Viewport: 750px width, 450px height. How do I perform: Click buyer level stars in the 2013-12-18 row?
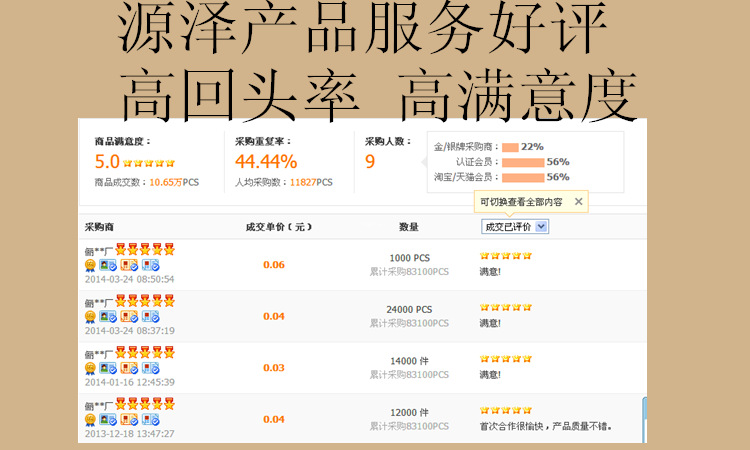click(145, 404)
